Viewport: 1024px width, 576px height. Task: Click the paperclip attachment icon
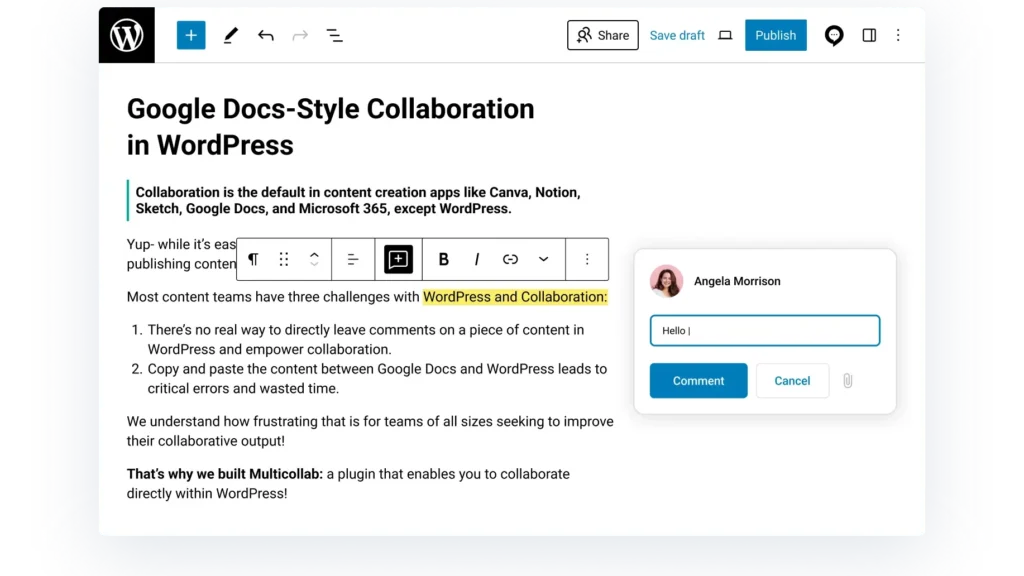(848, 381)
